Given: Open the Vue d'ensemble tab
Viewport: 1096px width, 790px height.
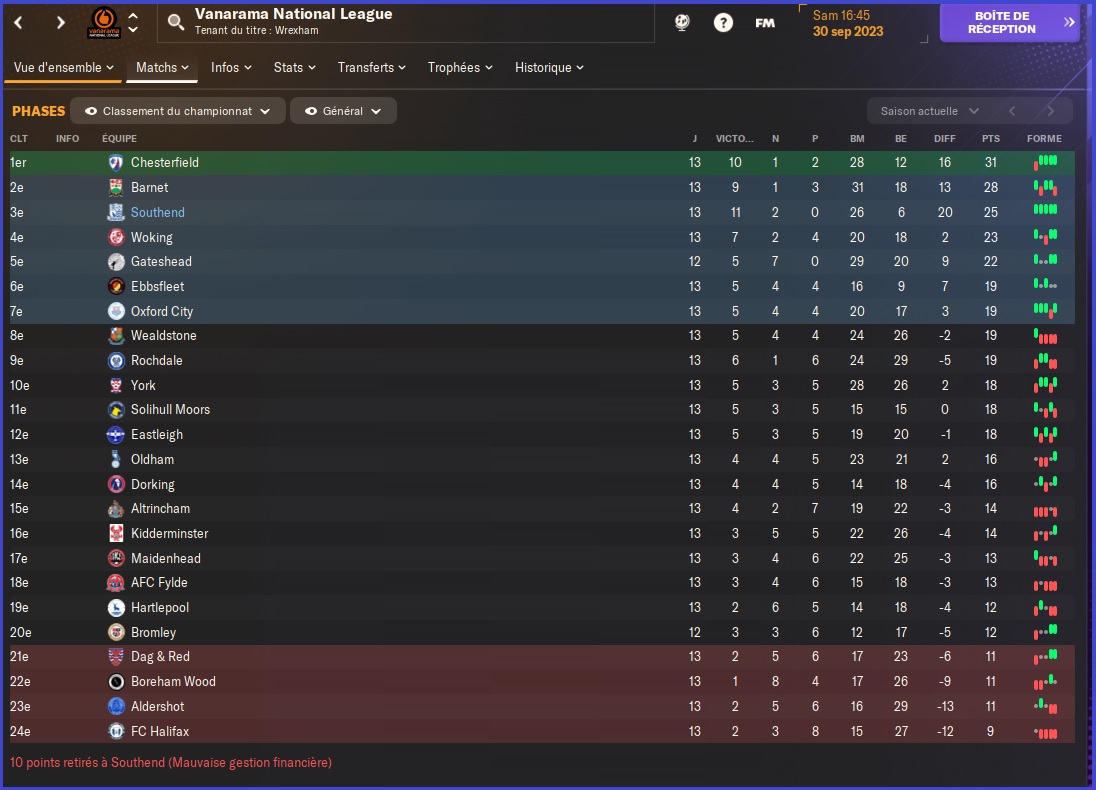Looking at the screenshot, I should pos(64,68).
